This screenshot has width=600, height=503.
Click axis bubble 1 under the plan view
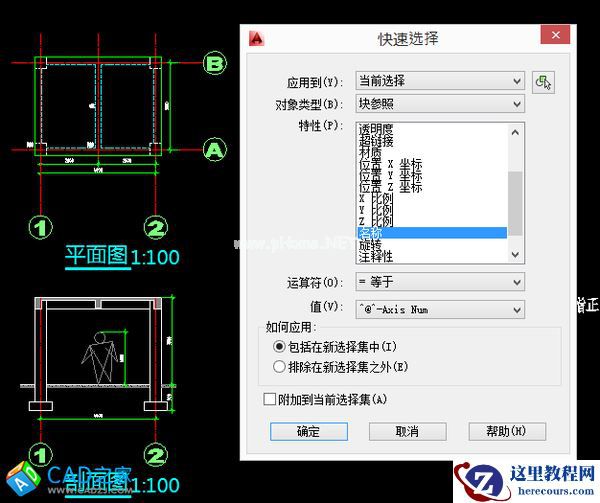41,228
